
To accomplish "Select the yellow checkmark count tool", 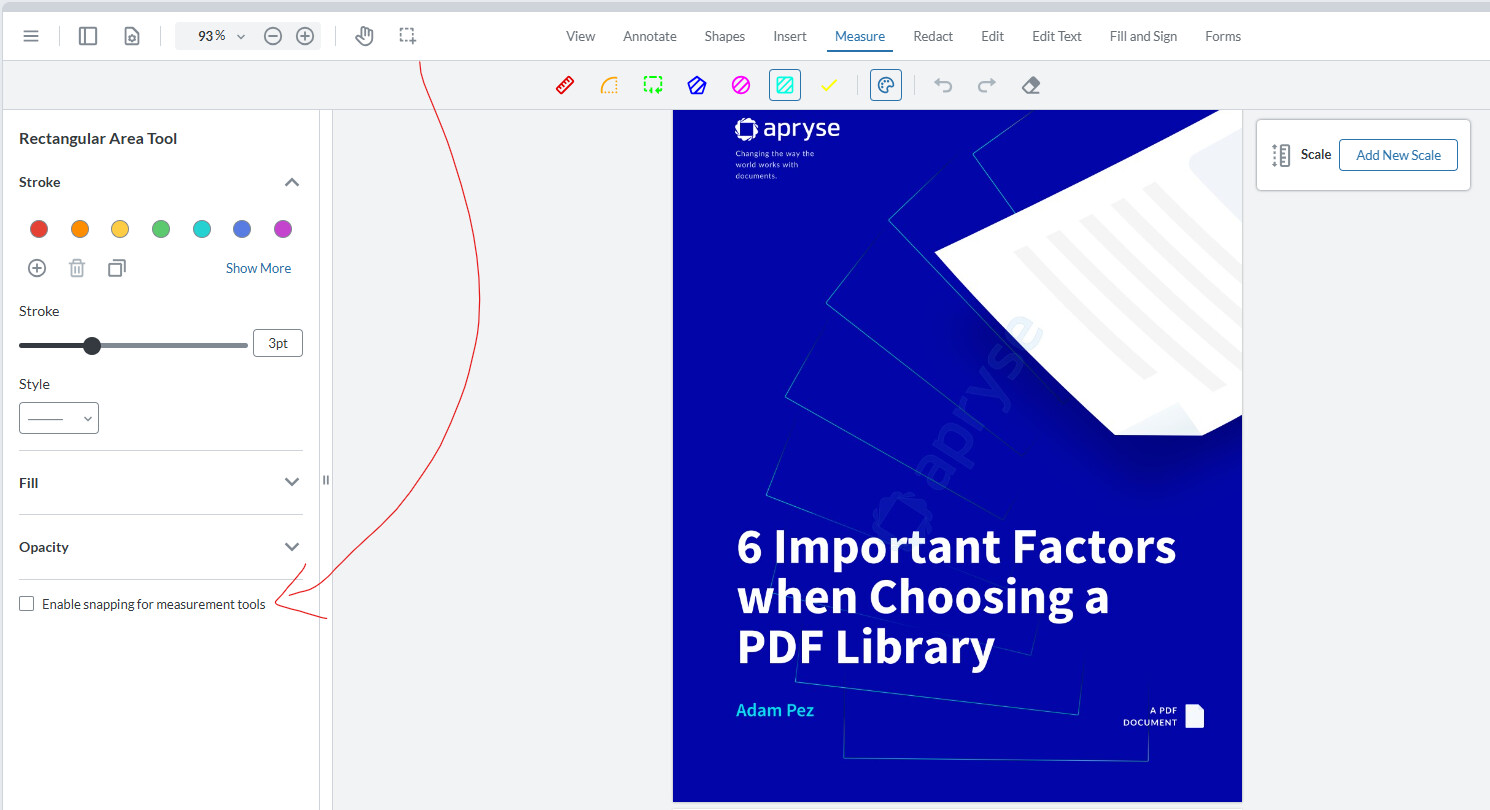I will (x=829, y=85).
